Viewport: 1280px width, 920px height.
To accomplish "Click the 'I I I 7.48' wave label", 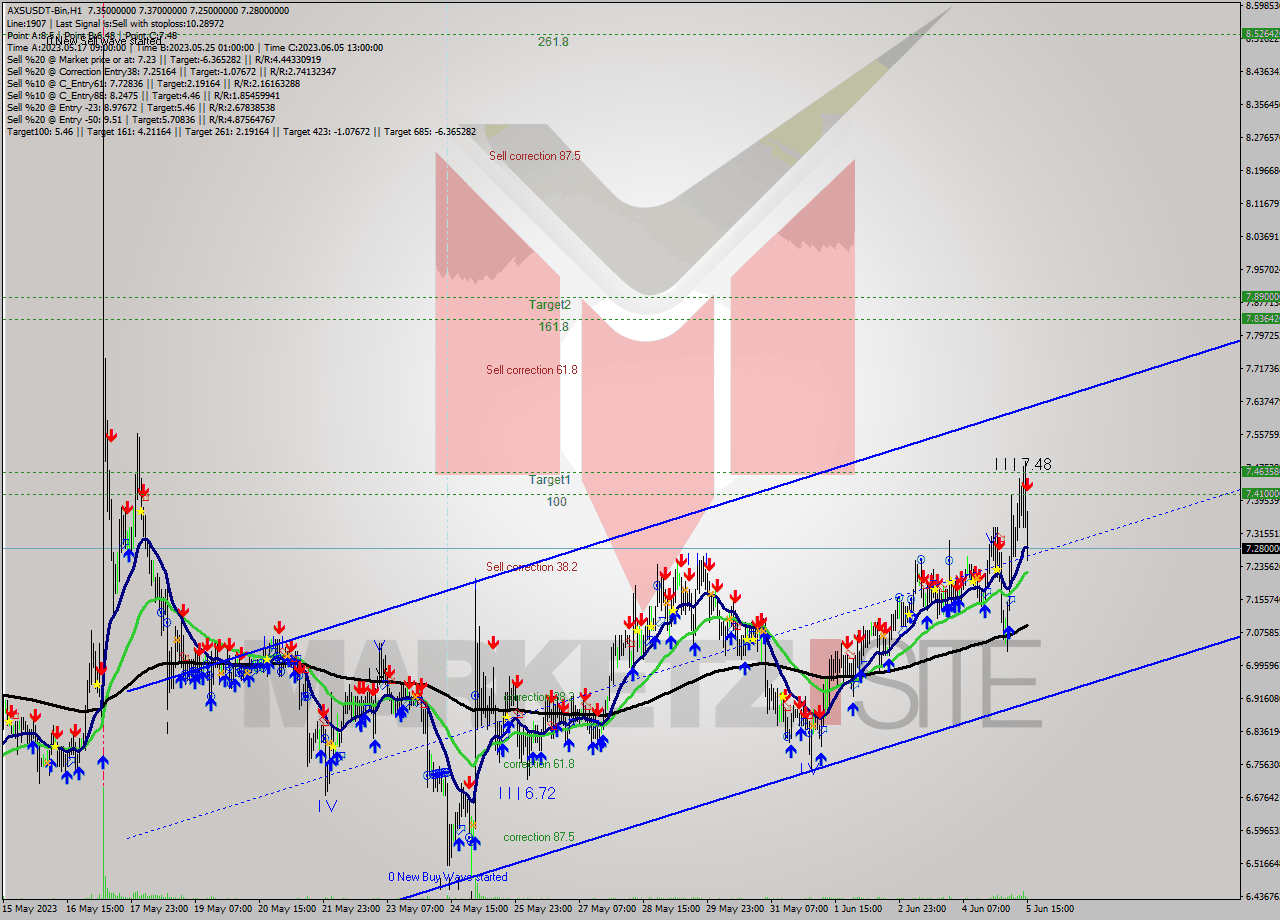I will (1022, 464).
